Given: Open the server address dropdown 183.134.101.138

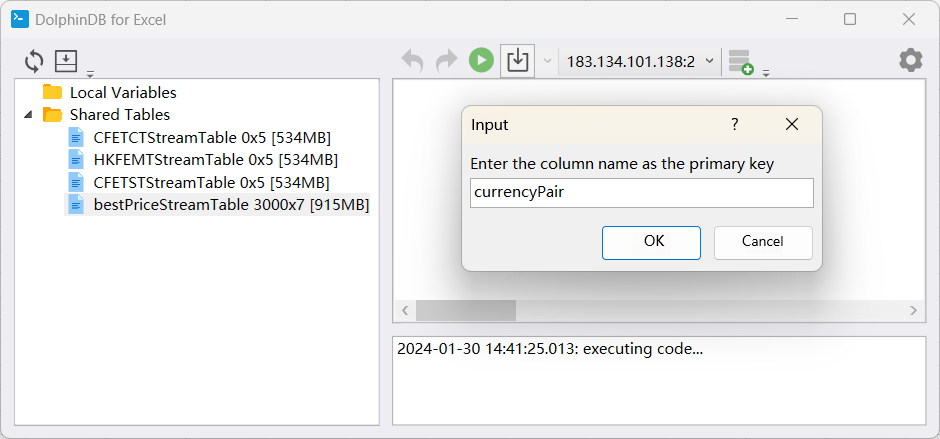Looking at the screenshot, I should tap(640, 61).
